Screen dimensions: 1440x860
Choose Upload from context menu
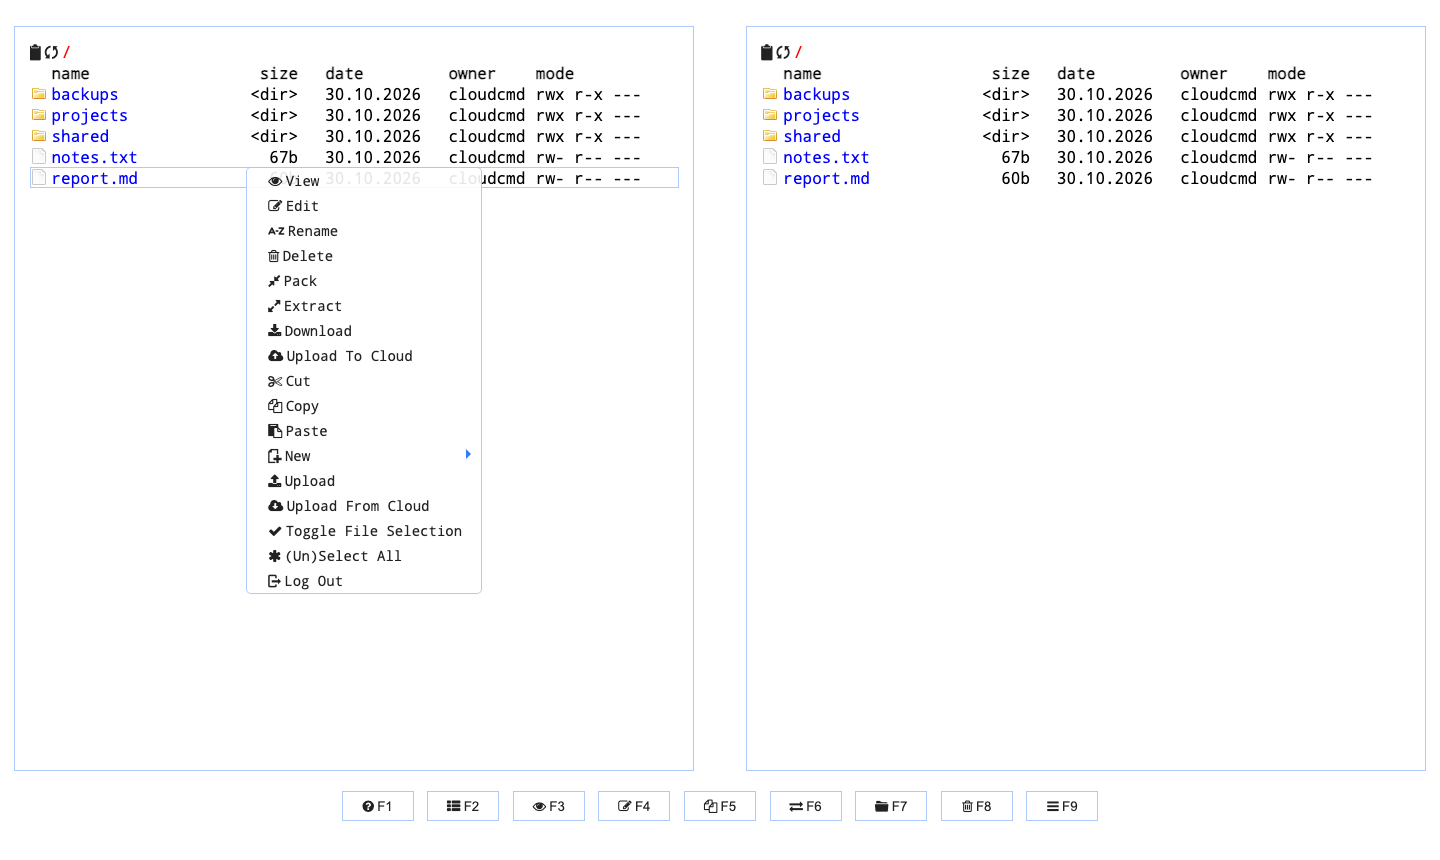pos(364,481)
